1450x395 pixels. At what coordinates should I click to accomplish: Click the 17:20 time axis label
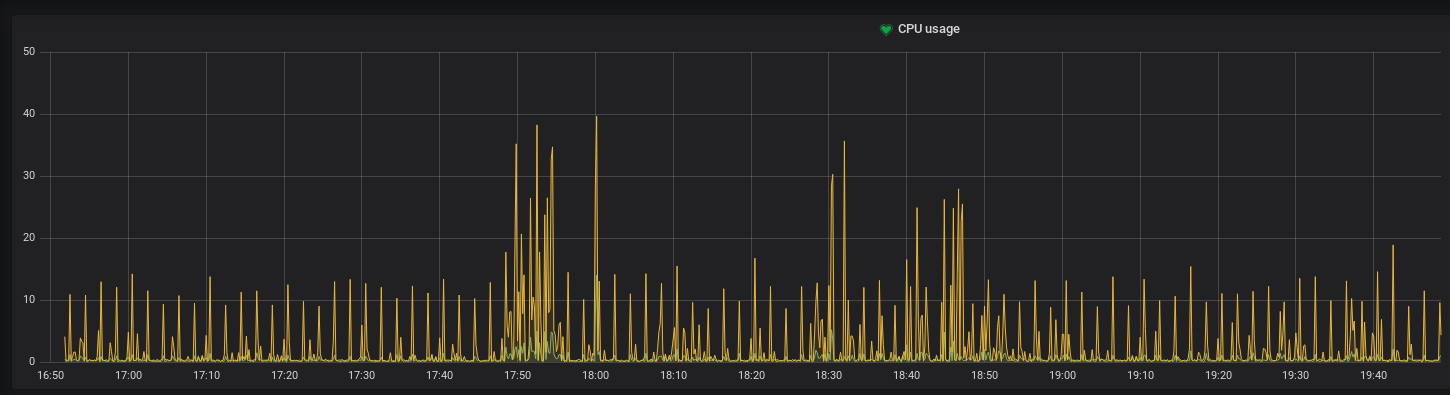284,375
